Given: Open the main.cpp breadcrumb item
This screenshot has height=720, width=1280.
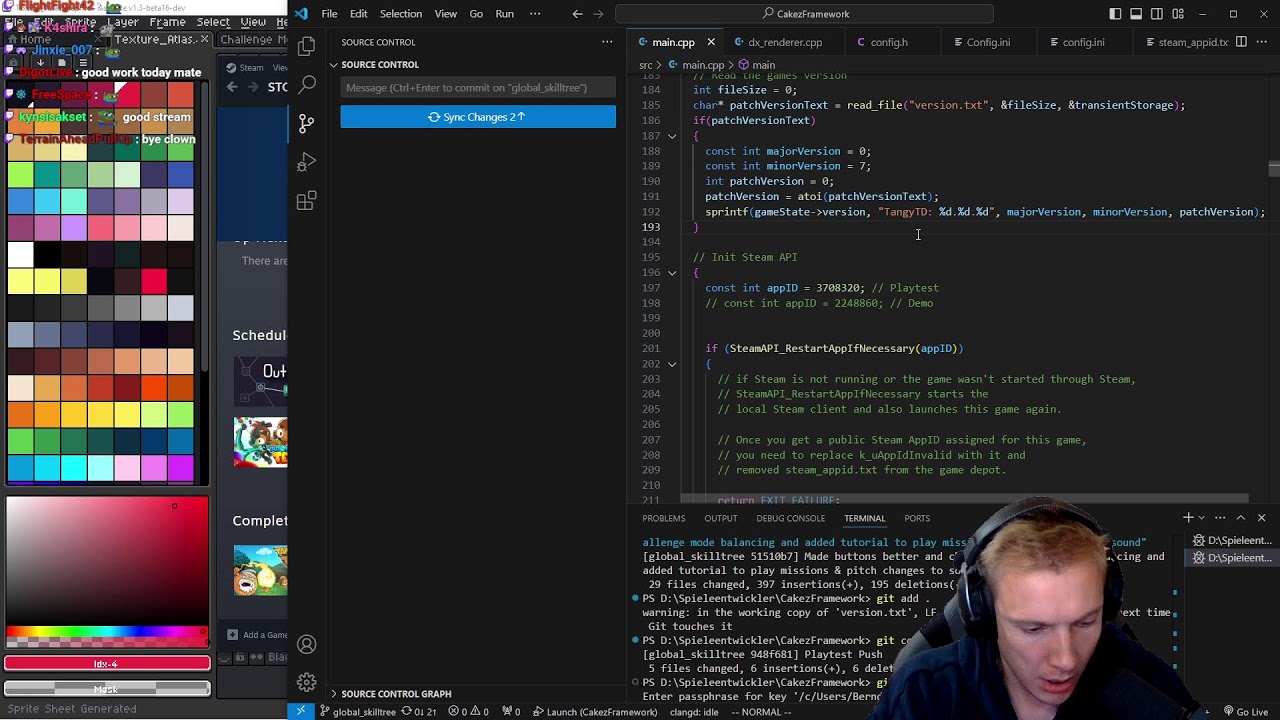Looking at the screenshot, I should 695,65.
